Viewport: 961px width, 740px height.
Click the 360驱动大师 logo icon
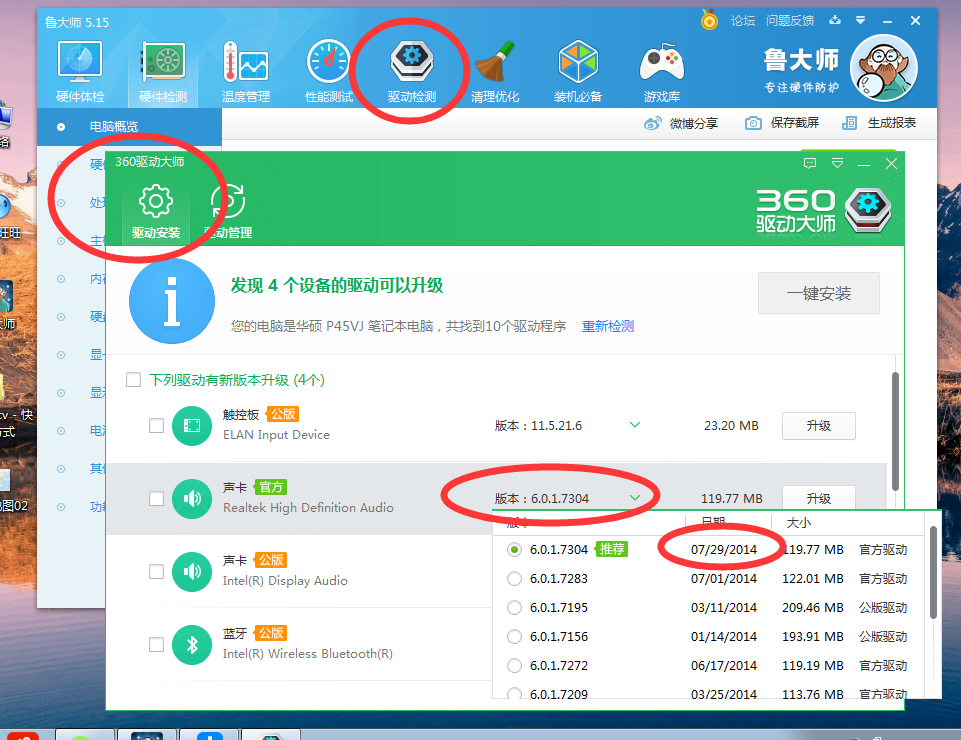point(868,210)
